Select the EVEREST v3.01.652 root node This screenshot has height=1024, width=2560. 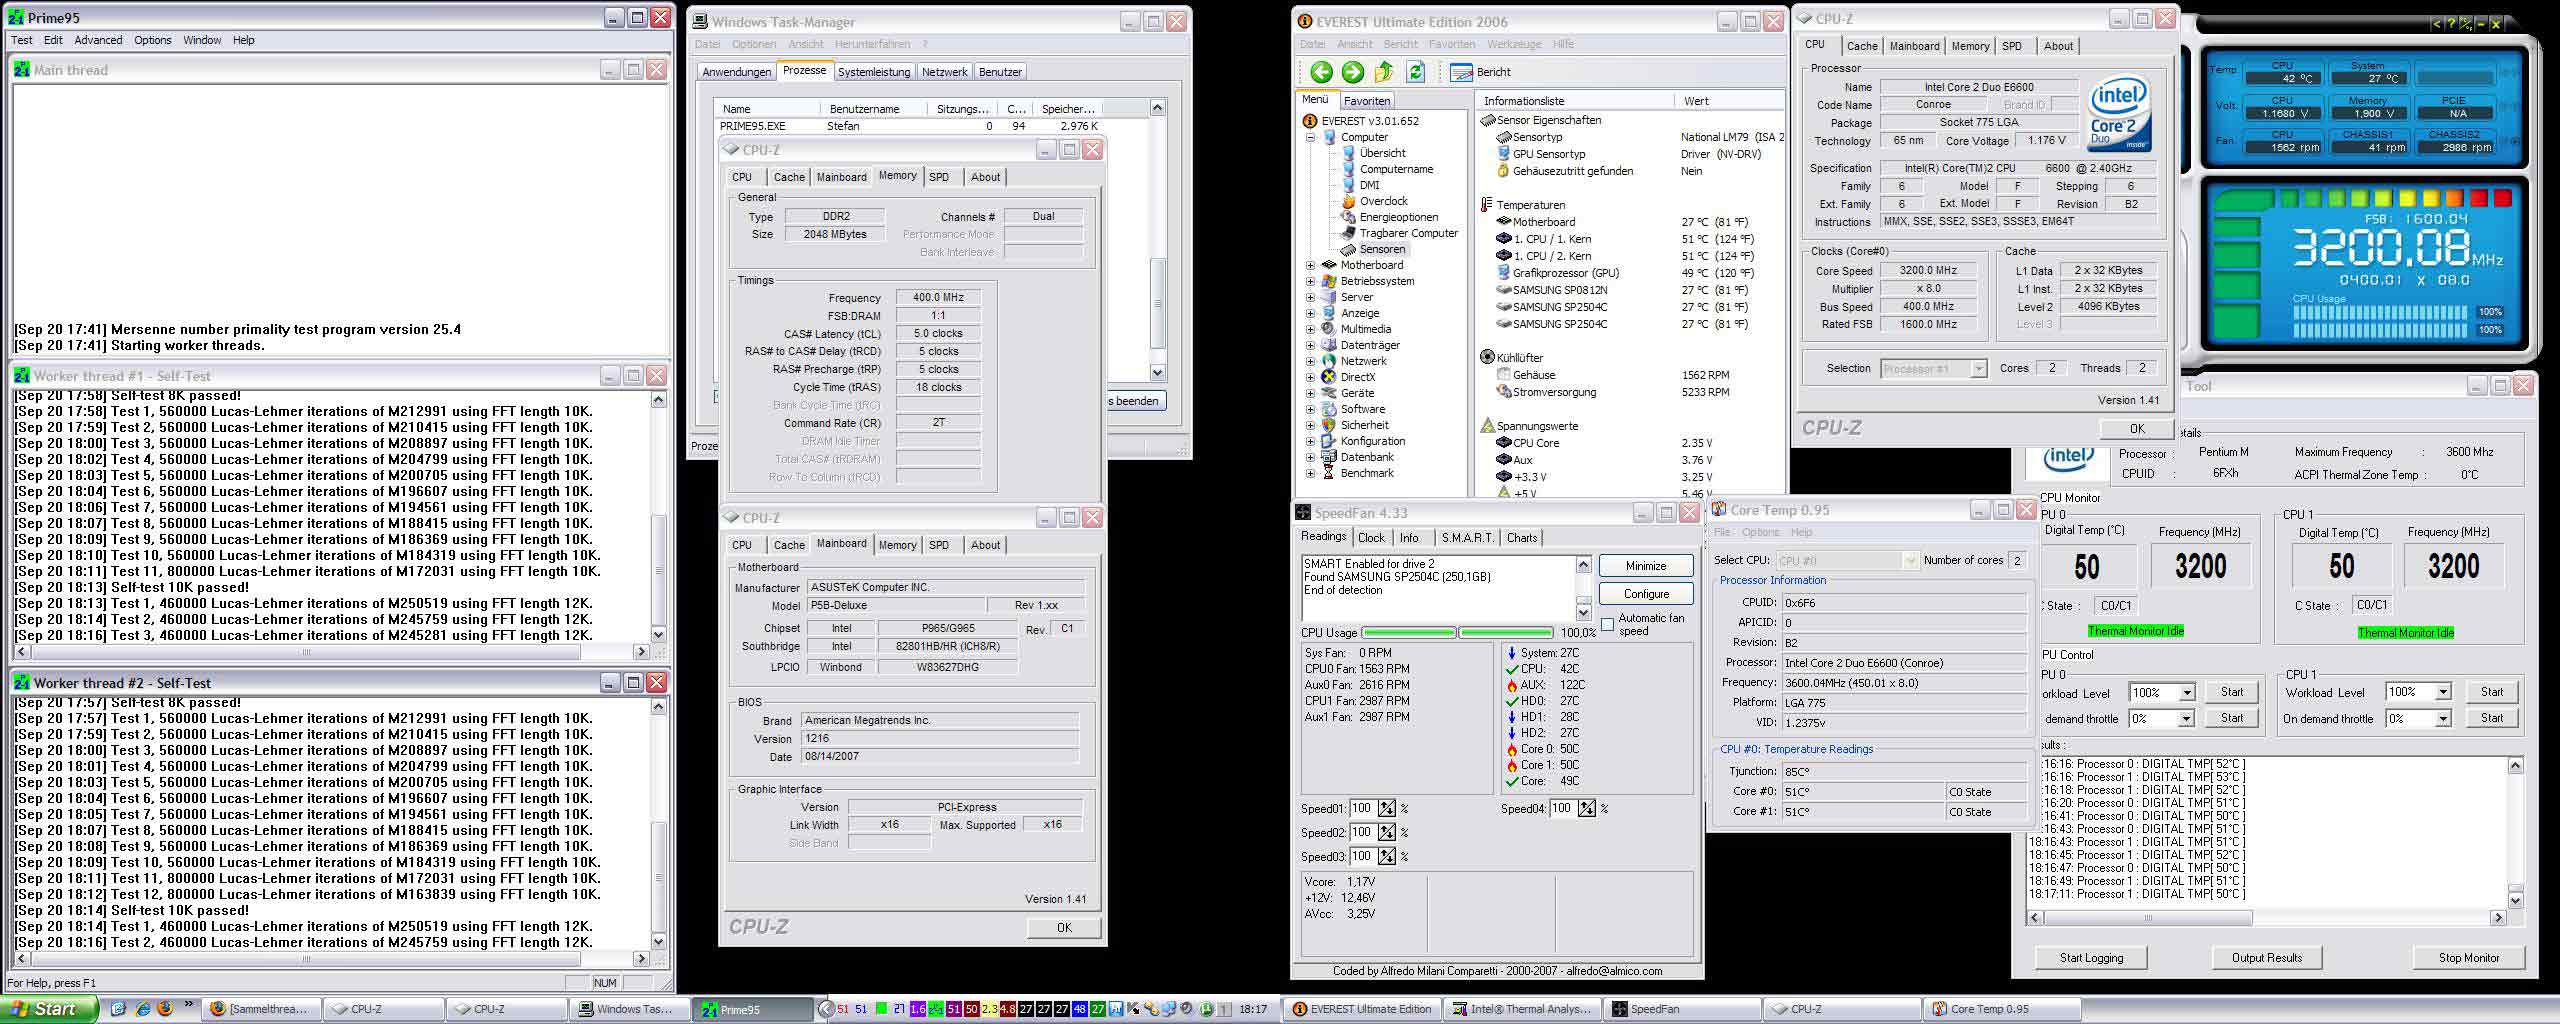[x=1361, y=121]
